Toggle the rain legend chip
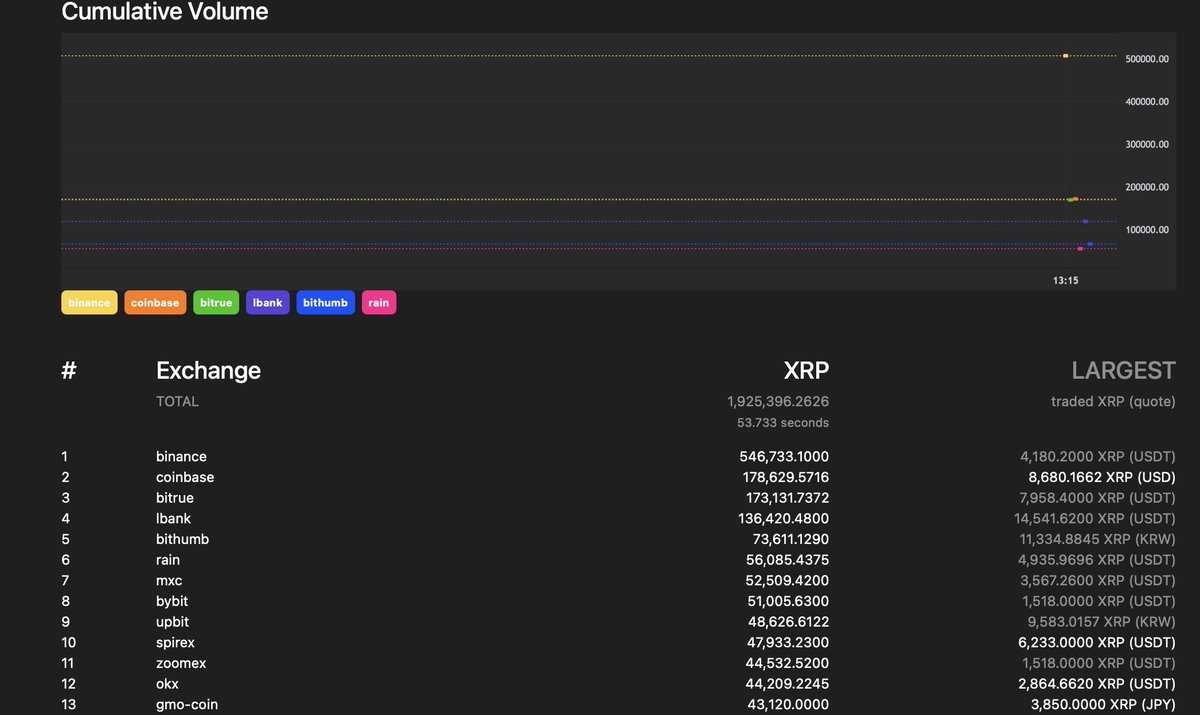The height and width of the screenshot is (715, 1200). (x=379, y=303)
